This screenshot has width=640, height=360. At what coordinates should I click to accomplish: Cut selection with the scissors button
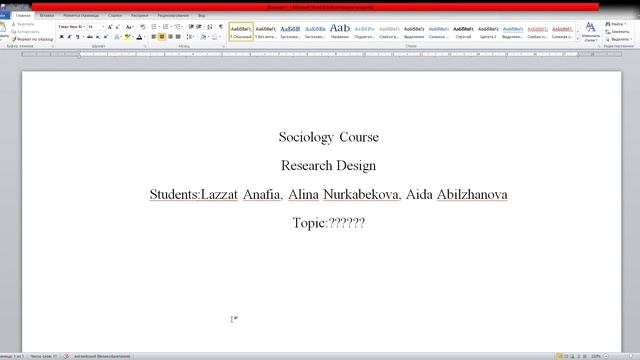click(24, 24)
